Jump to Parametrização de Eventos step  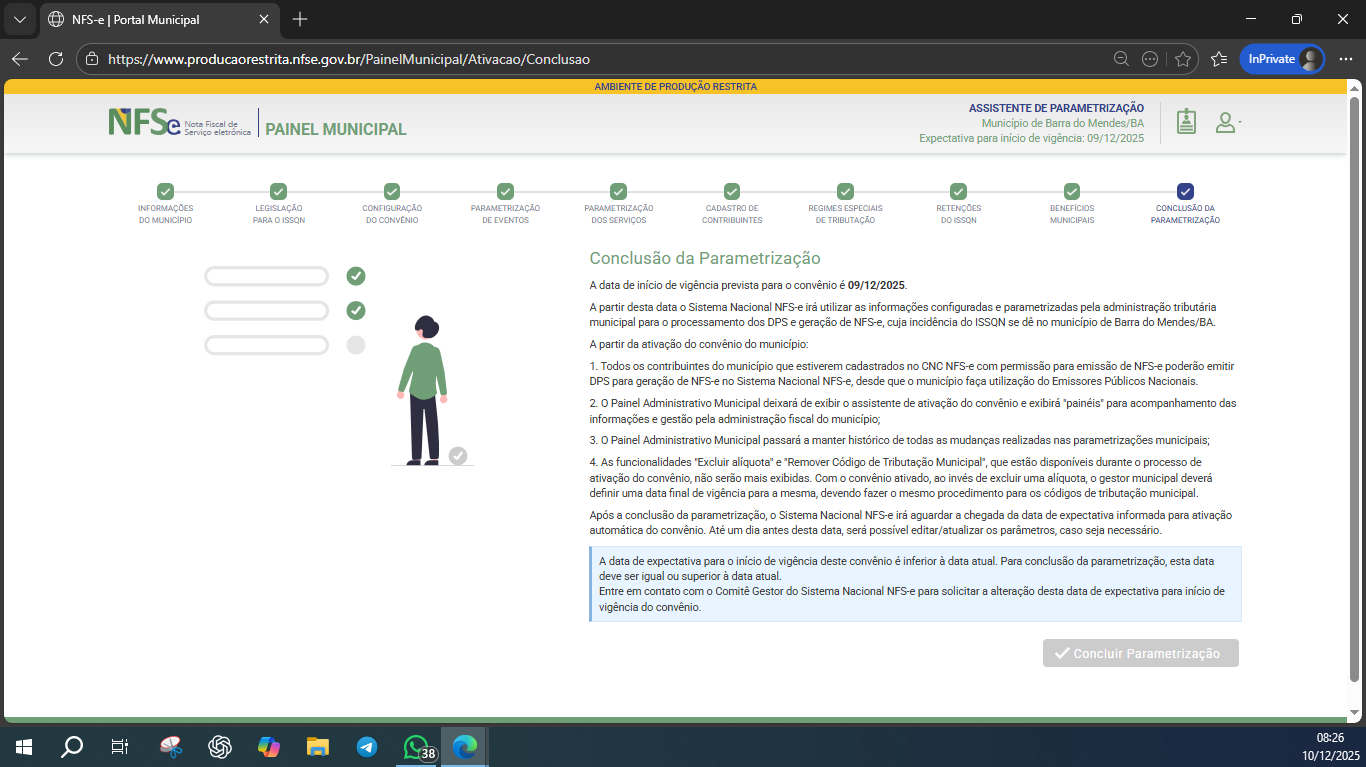(x=505, y=191)
